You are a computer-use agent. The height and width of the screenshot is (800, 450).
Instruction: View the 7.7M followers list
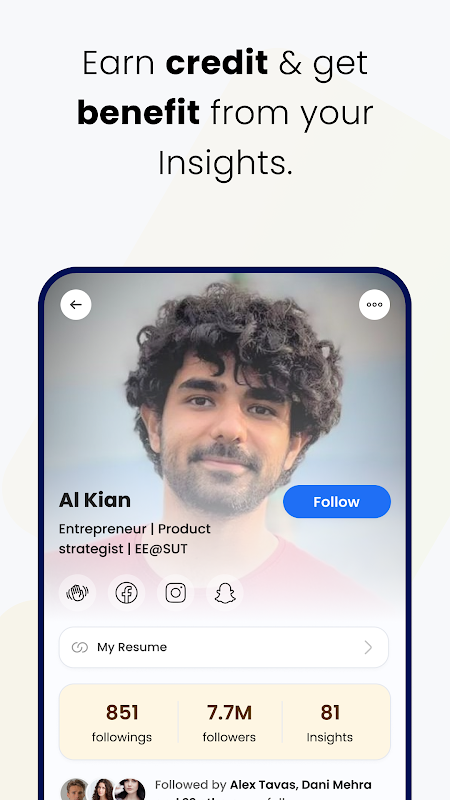click(229, 723)
